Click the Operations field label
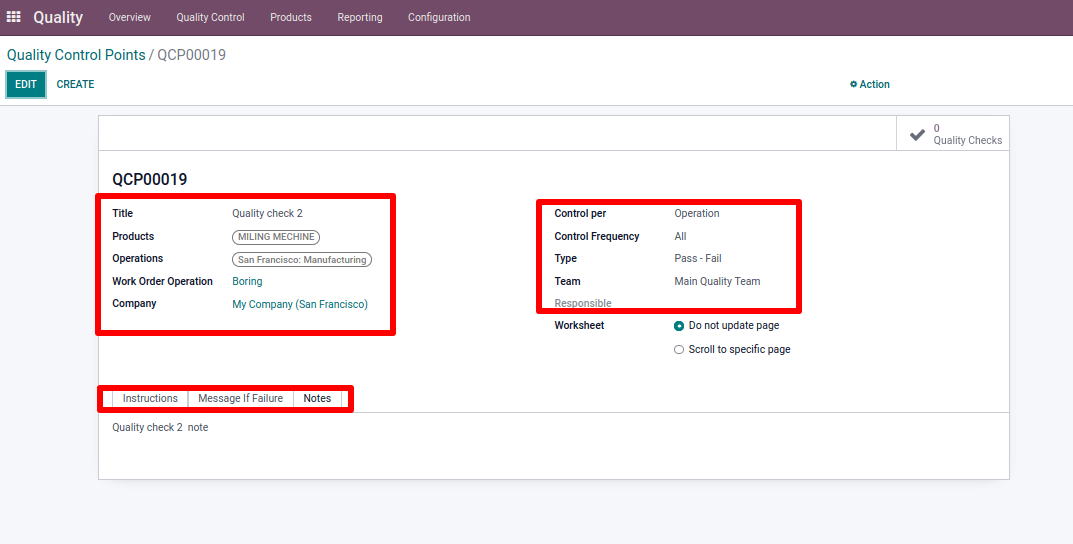 tap(138, 259)
